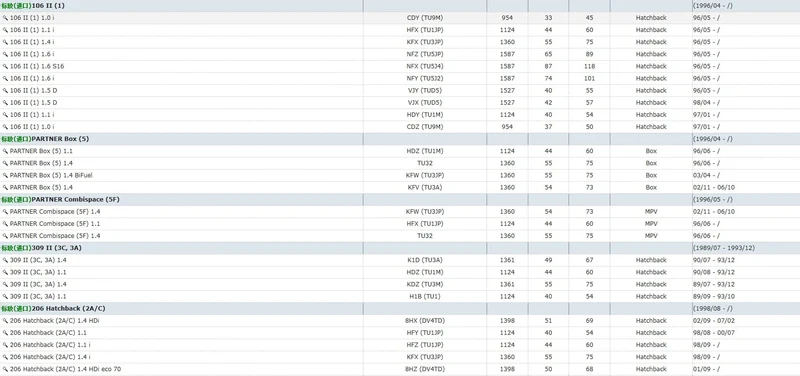
Task: Click magnifier icon on 206 Hatchback HFY (TU1JP) row
Action: pos(5,333)
